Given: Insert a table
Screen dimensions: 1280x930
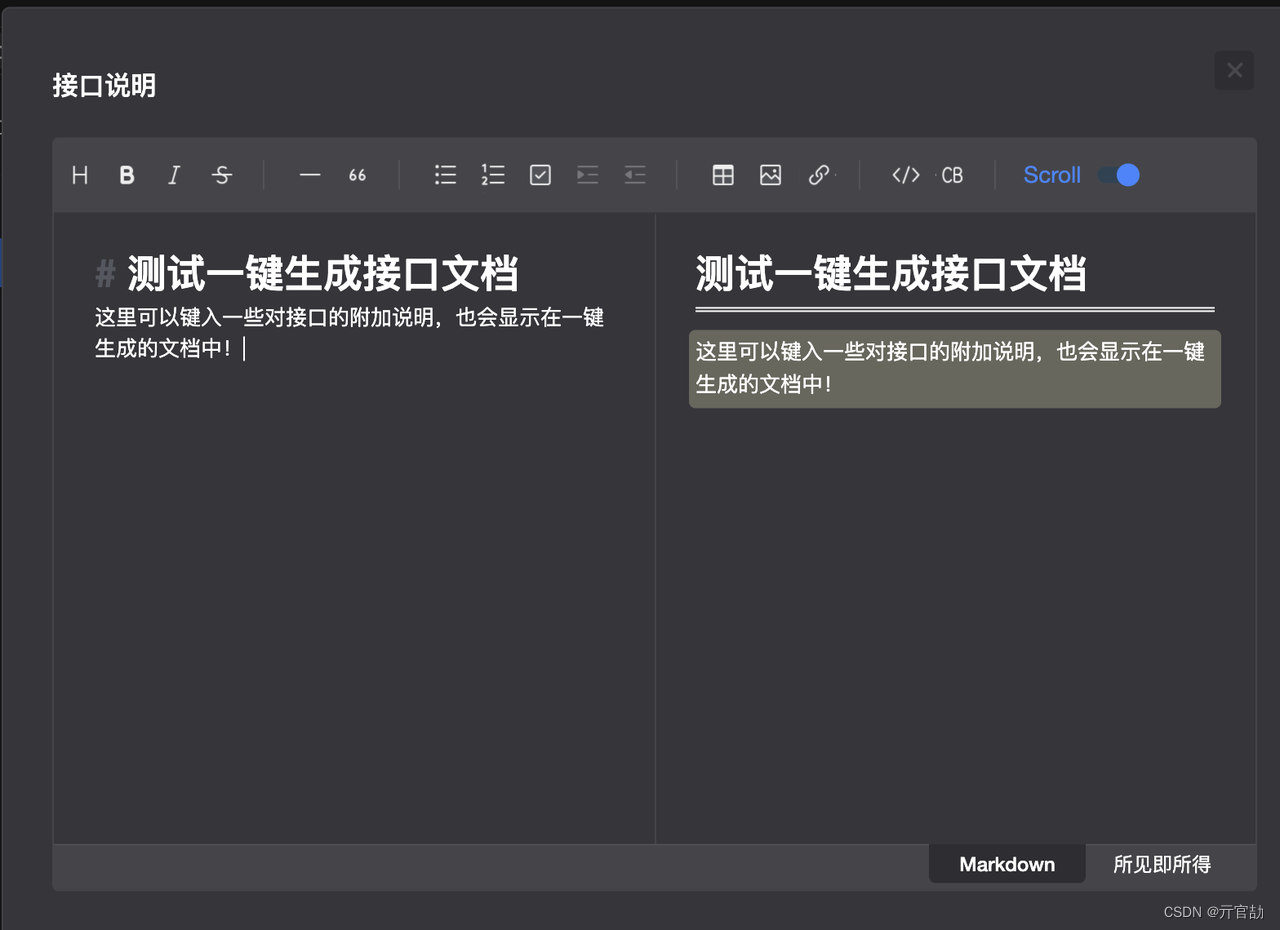Looking at the screenshot, I should click(723, 175).
